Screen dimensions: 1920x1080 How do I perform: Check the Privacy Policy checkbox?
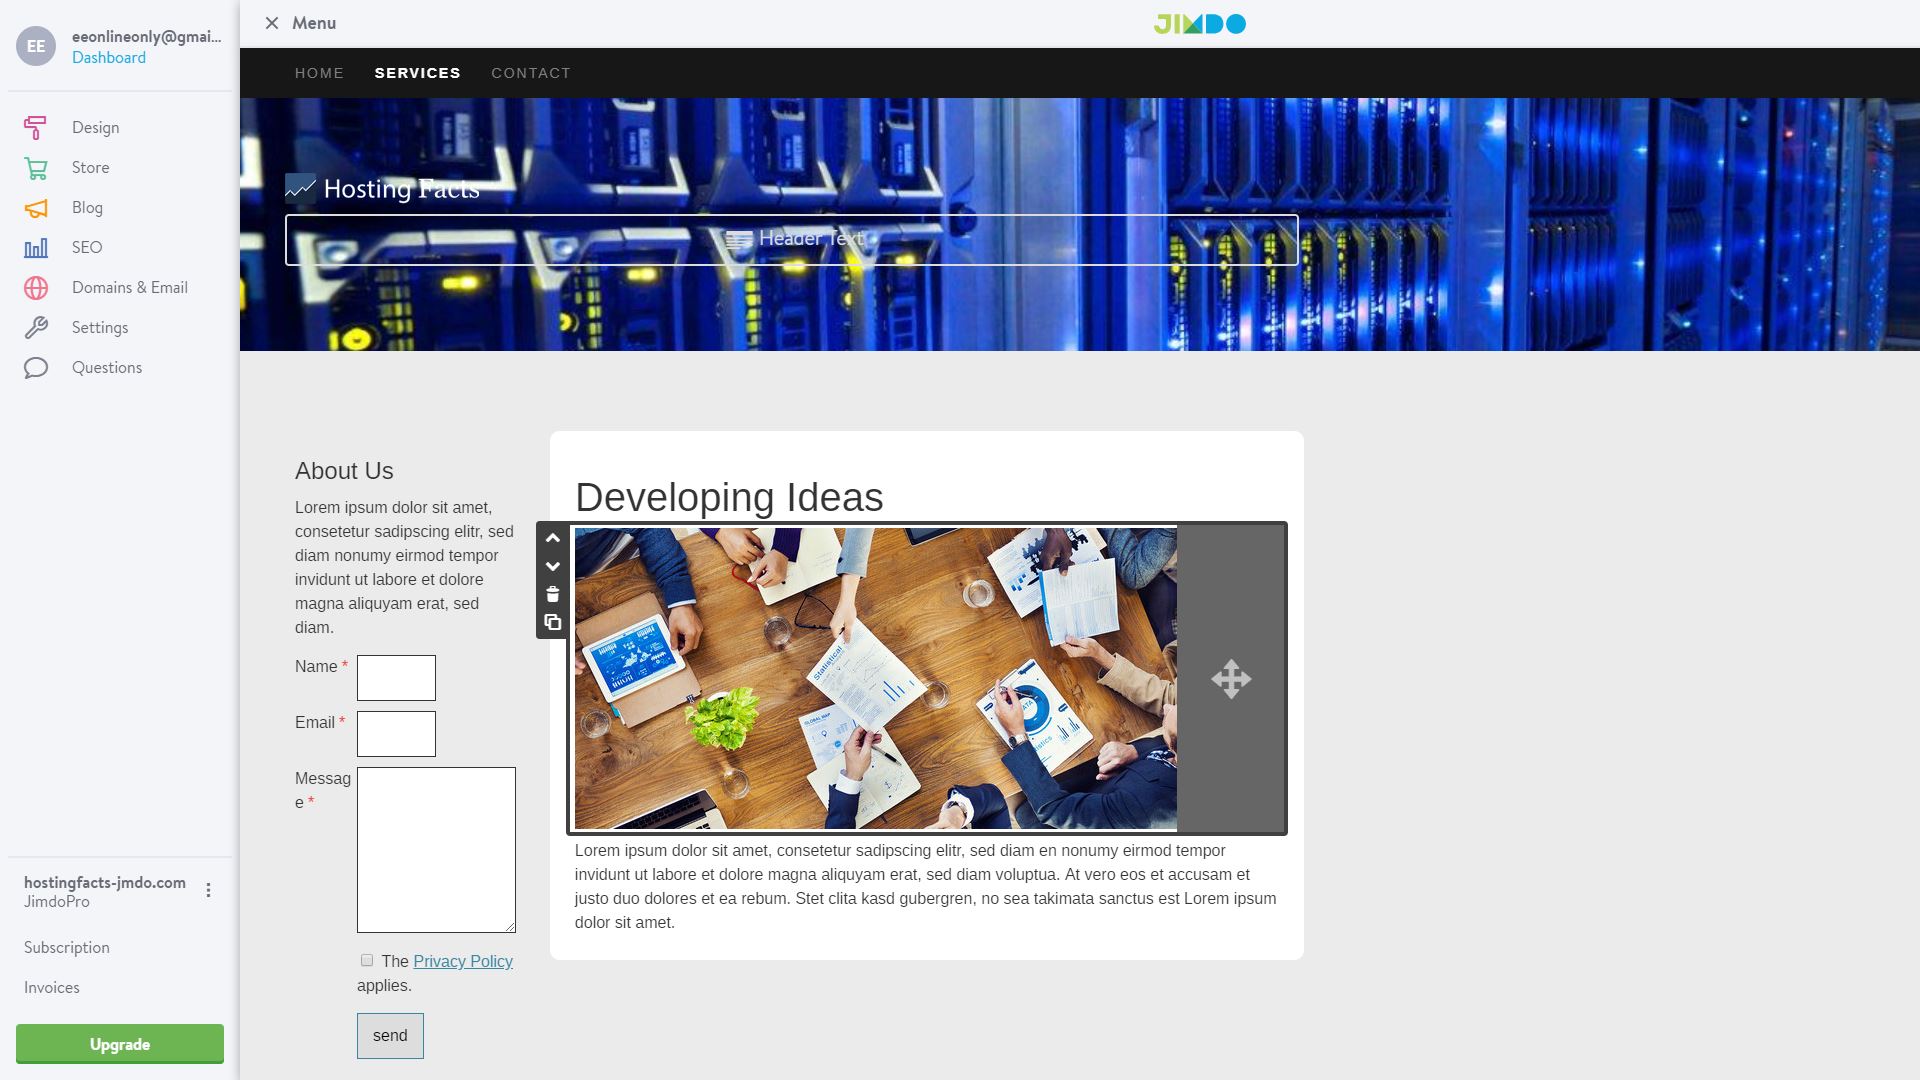[367, 960]
